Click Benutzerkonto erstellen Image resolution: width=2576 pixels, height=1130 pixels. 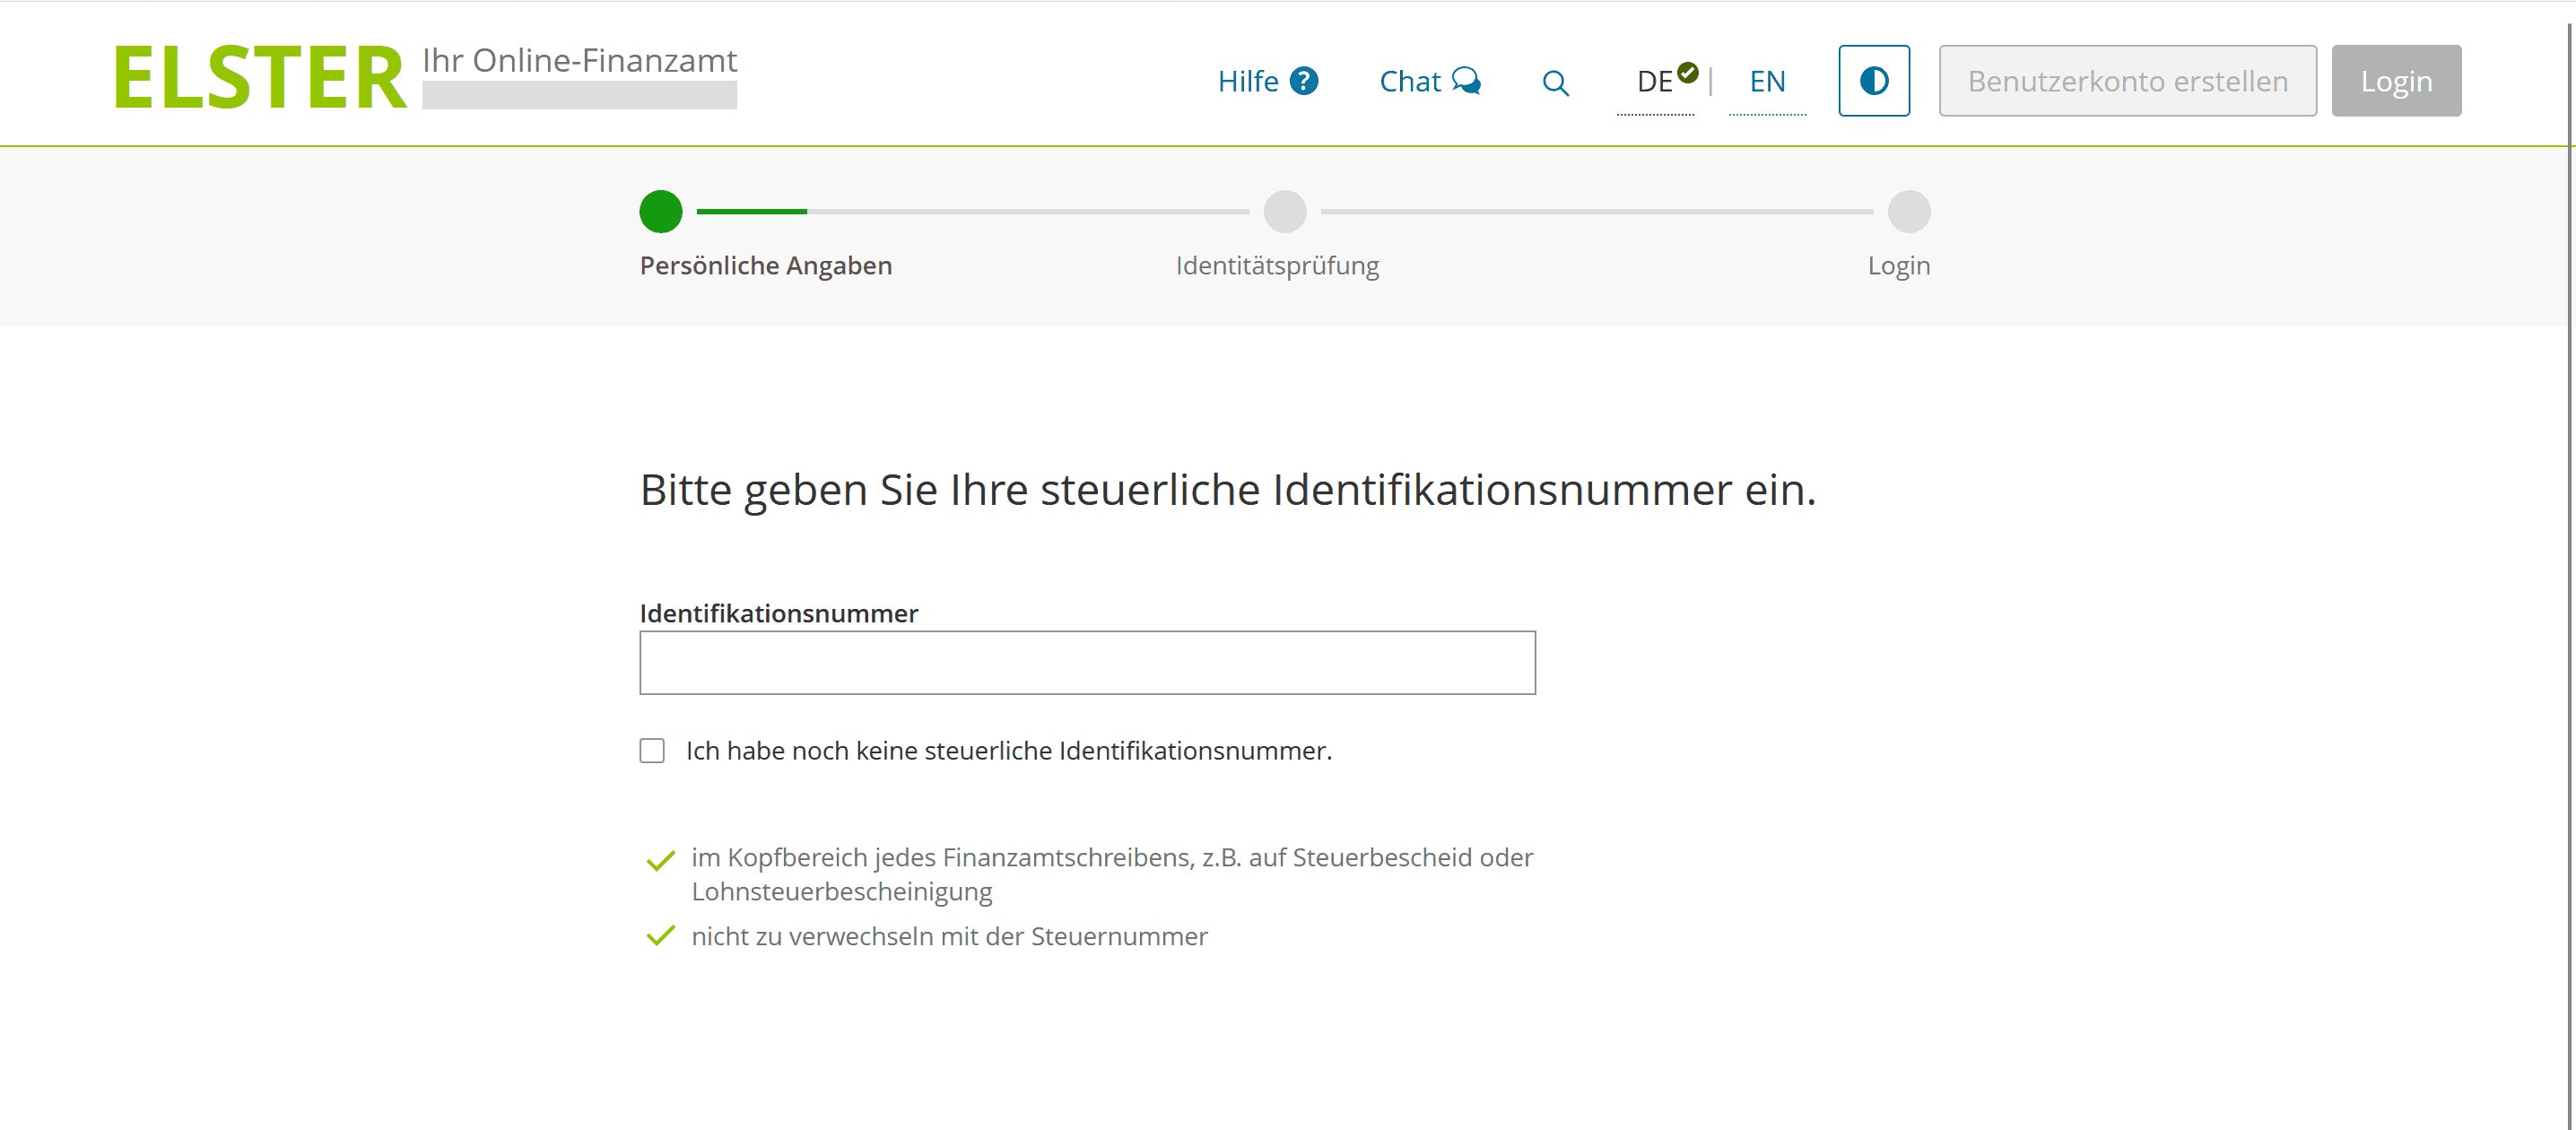tap(2127, 81)
